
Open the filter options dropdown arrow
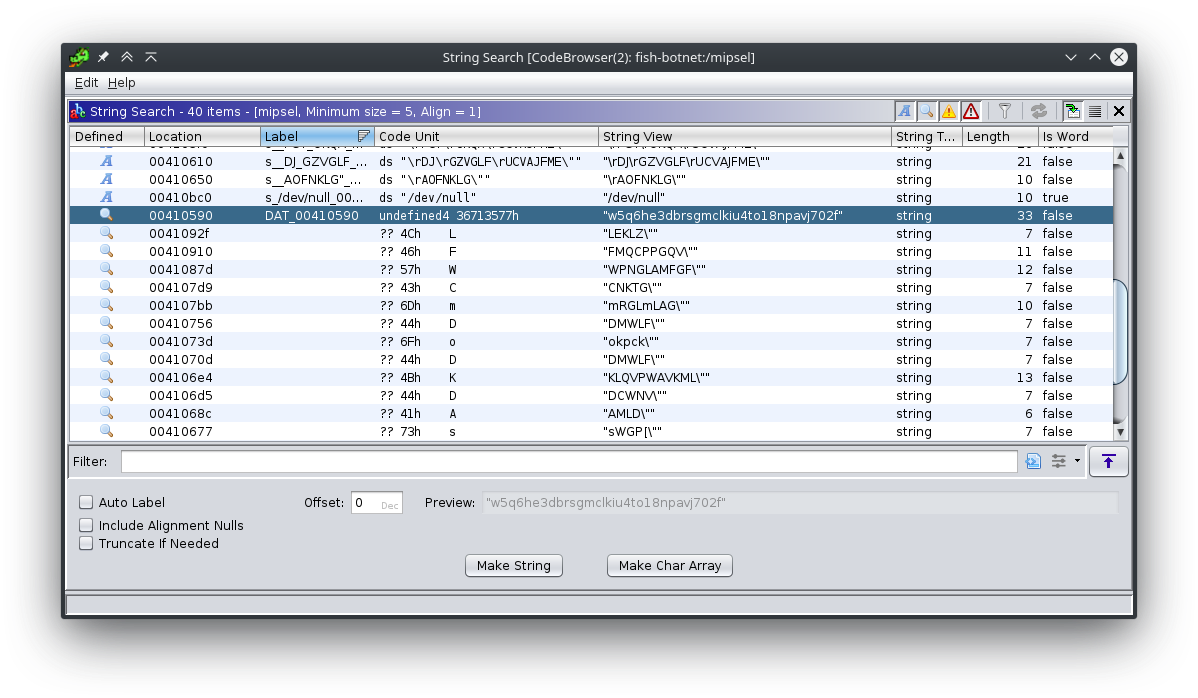point(1077,461)
